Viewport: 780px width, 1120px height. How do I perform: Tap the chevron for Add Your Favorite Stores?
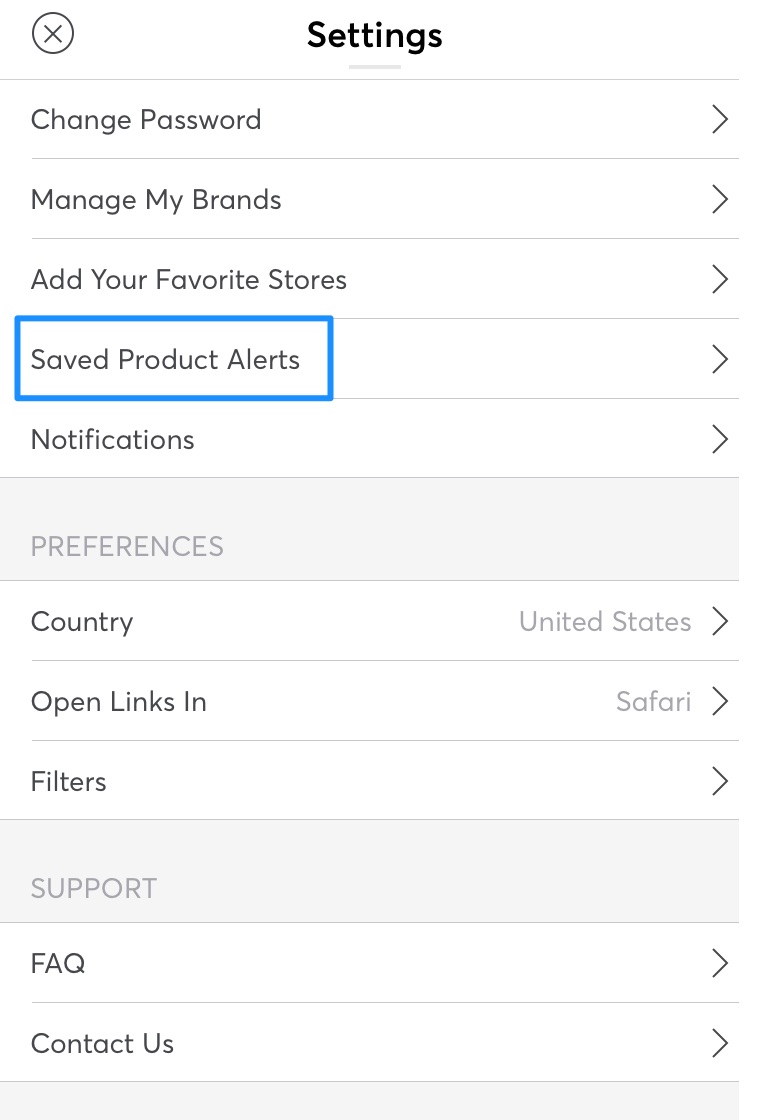click(720, 279)
